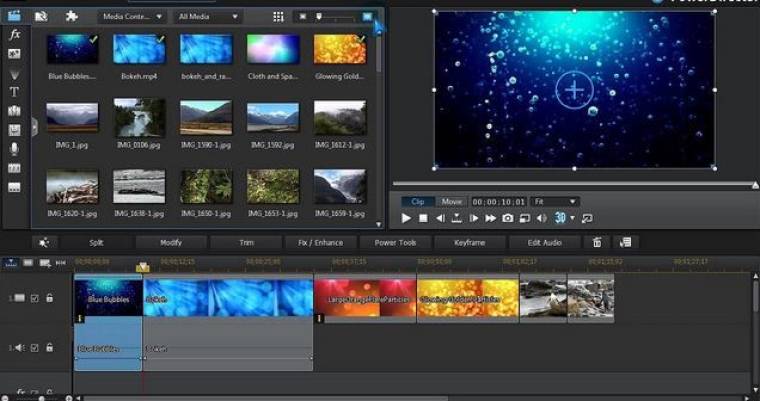This screenshot has width=760, height=401.
Task: Toggle lock on video track 1
Action: [49, 298]
